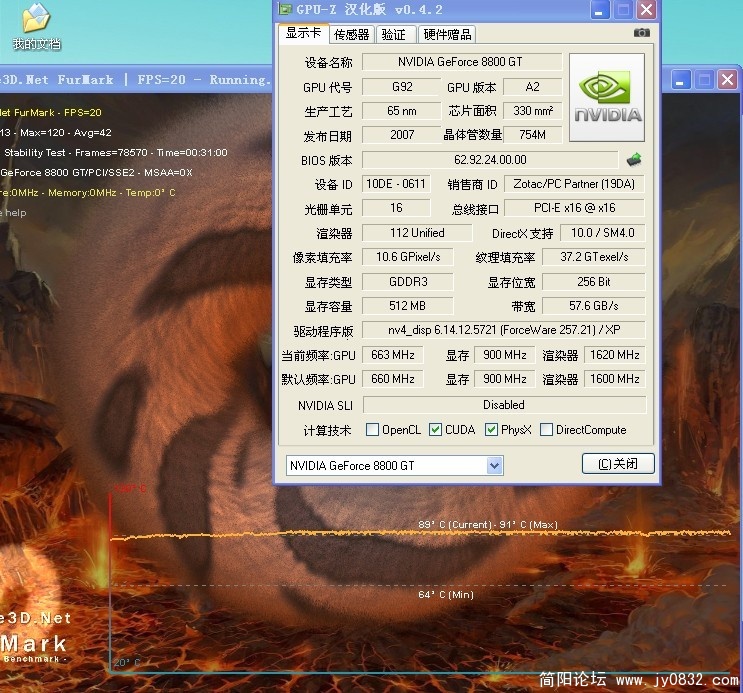Switch to the 显示卡 tab
Viewport: 743px width, 693px height.
[304, 33]
